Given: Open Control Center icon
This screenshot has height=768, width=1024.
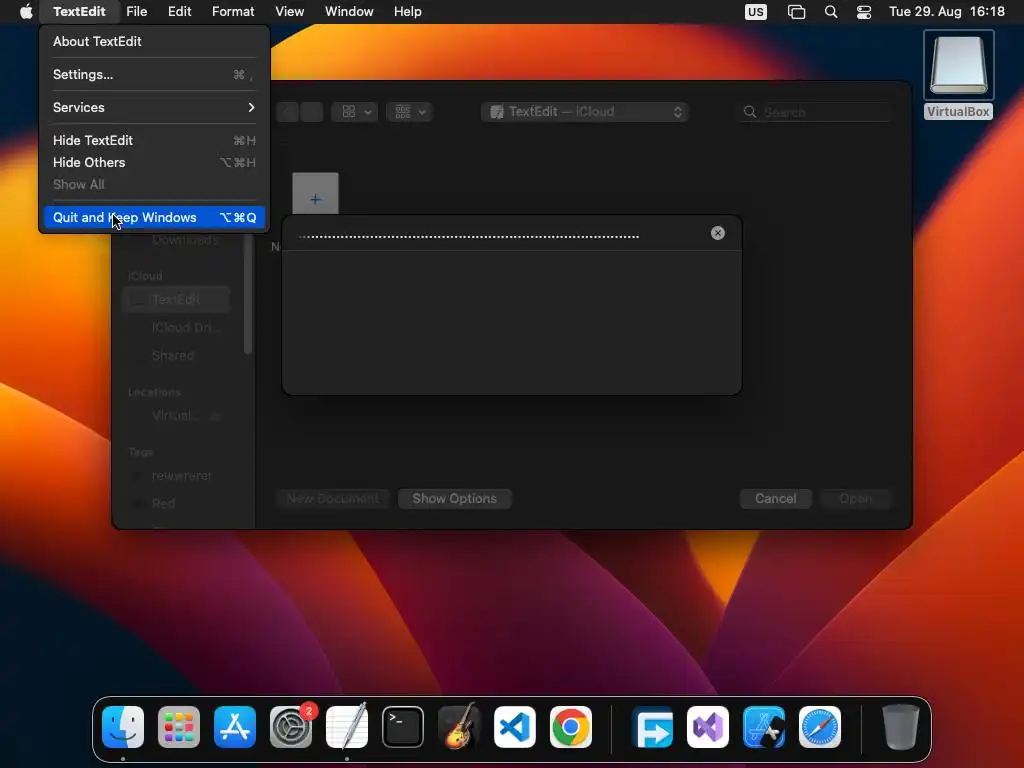Looking at the screenshot, I should pyautogui.click(x=863, y=12).
